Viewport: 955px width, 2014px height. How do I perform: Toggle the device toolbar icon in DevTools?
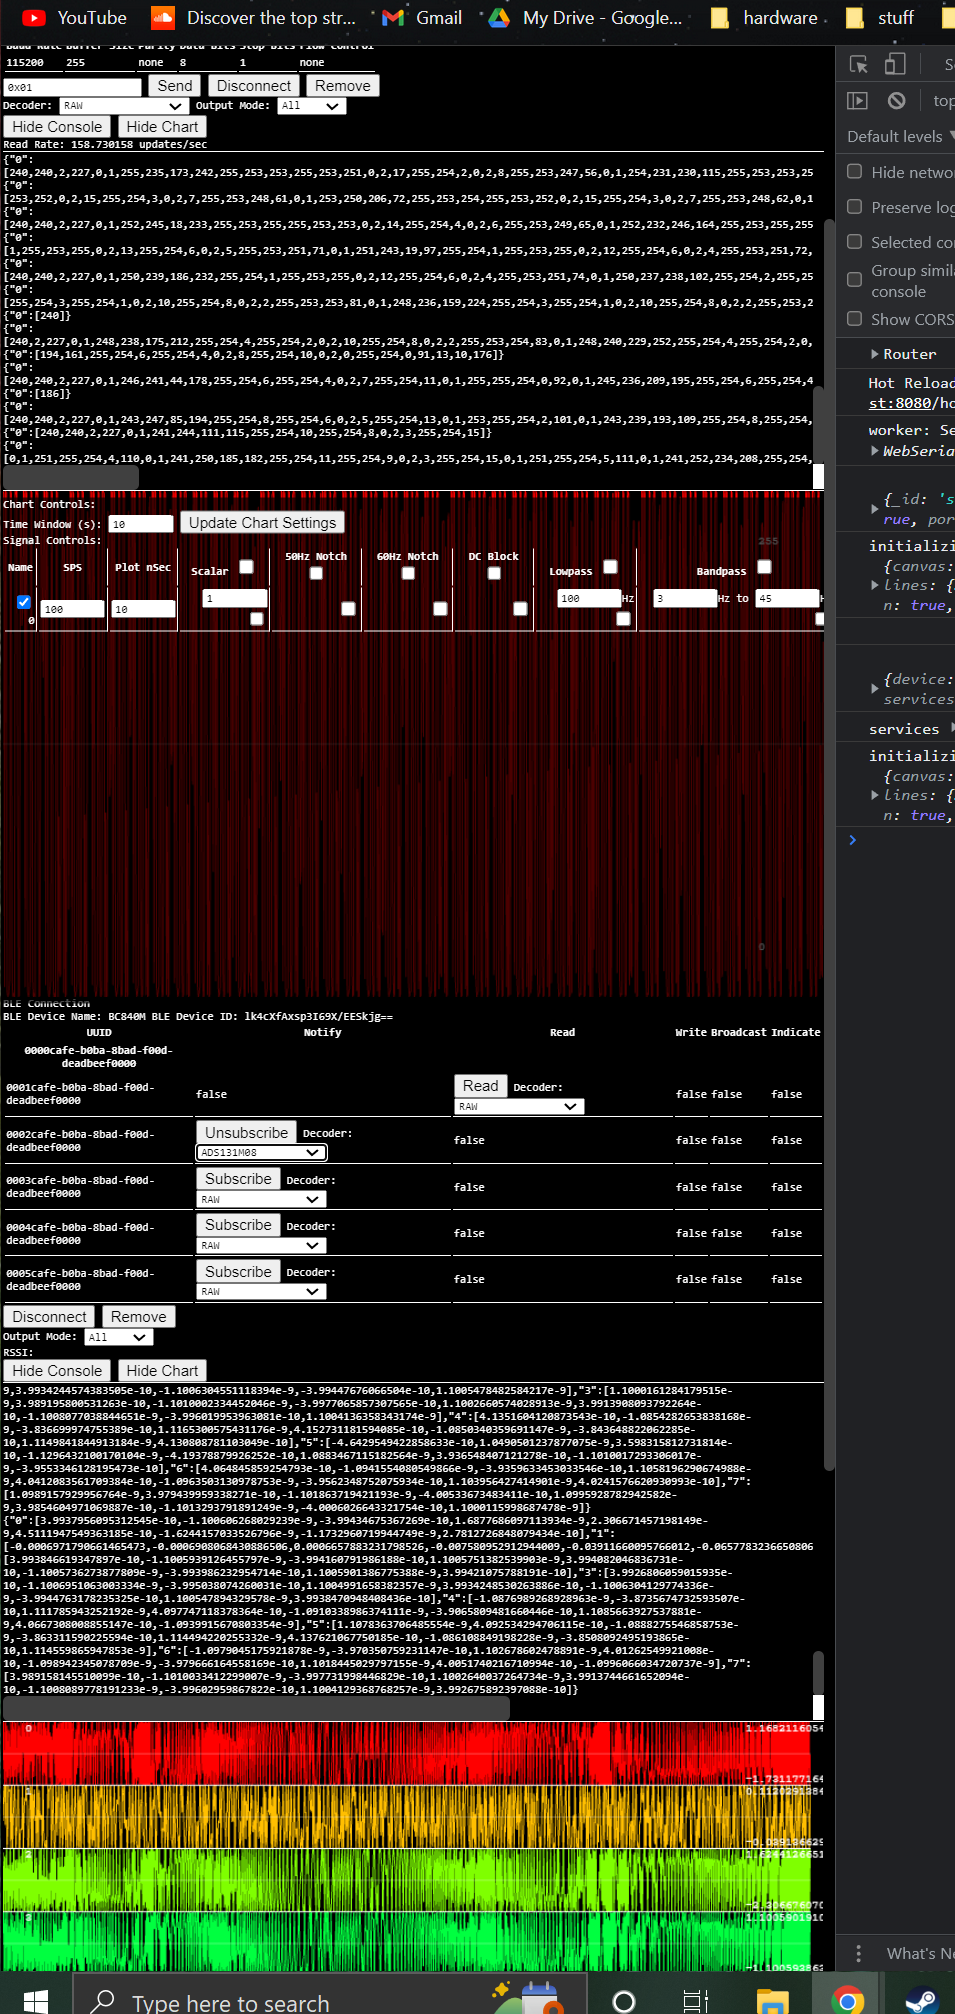coord(895,64)
